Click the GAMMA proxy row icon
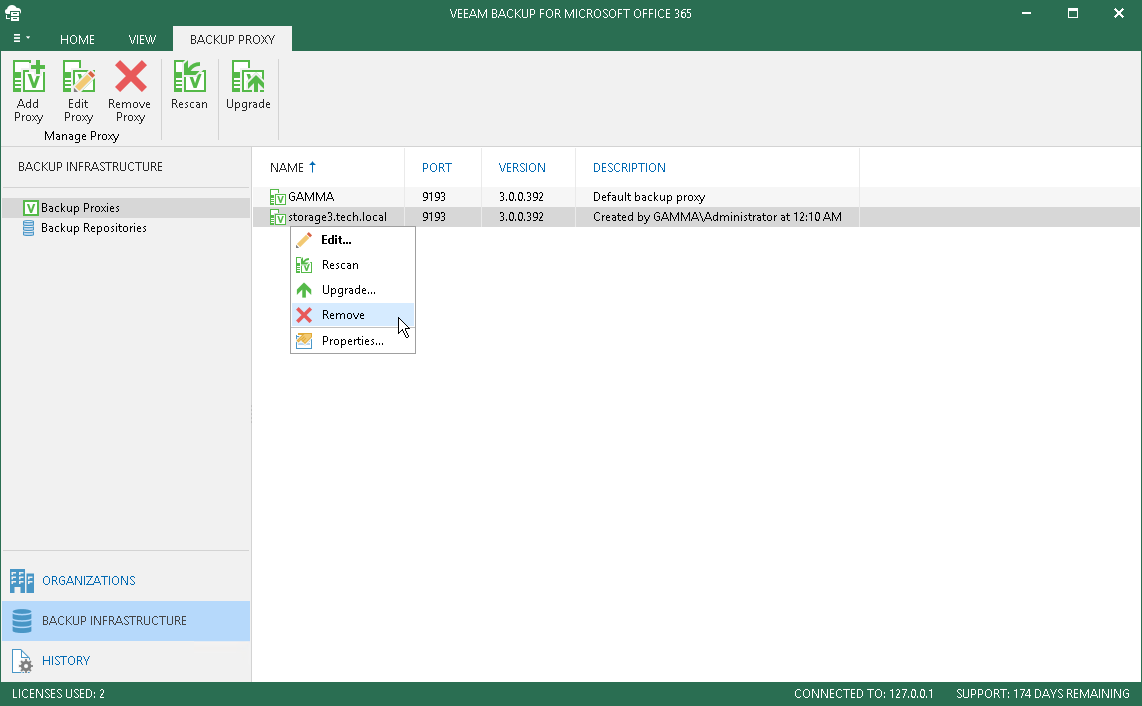 pyautogui.click(x=277, y=197)
